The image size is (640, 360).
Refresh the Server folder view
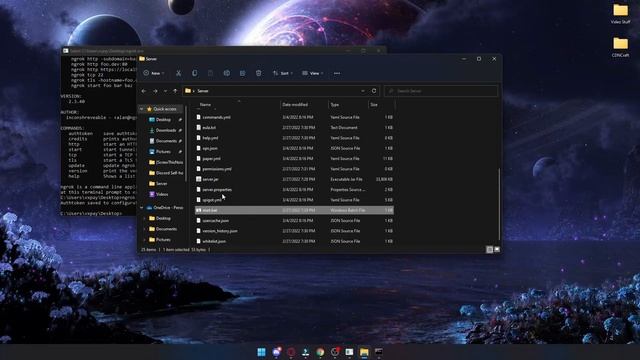click(x=374, y=91)
